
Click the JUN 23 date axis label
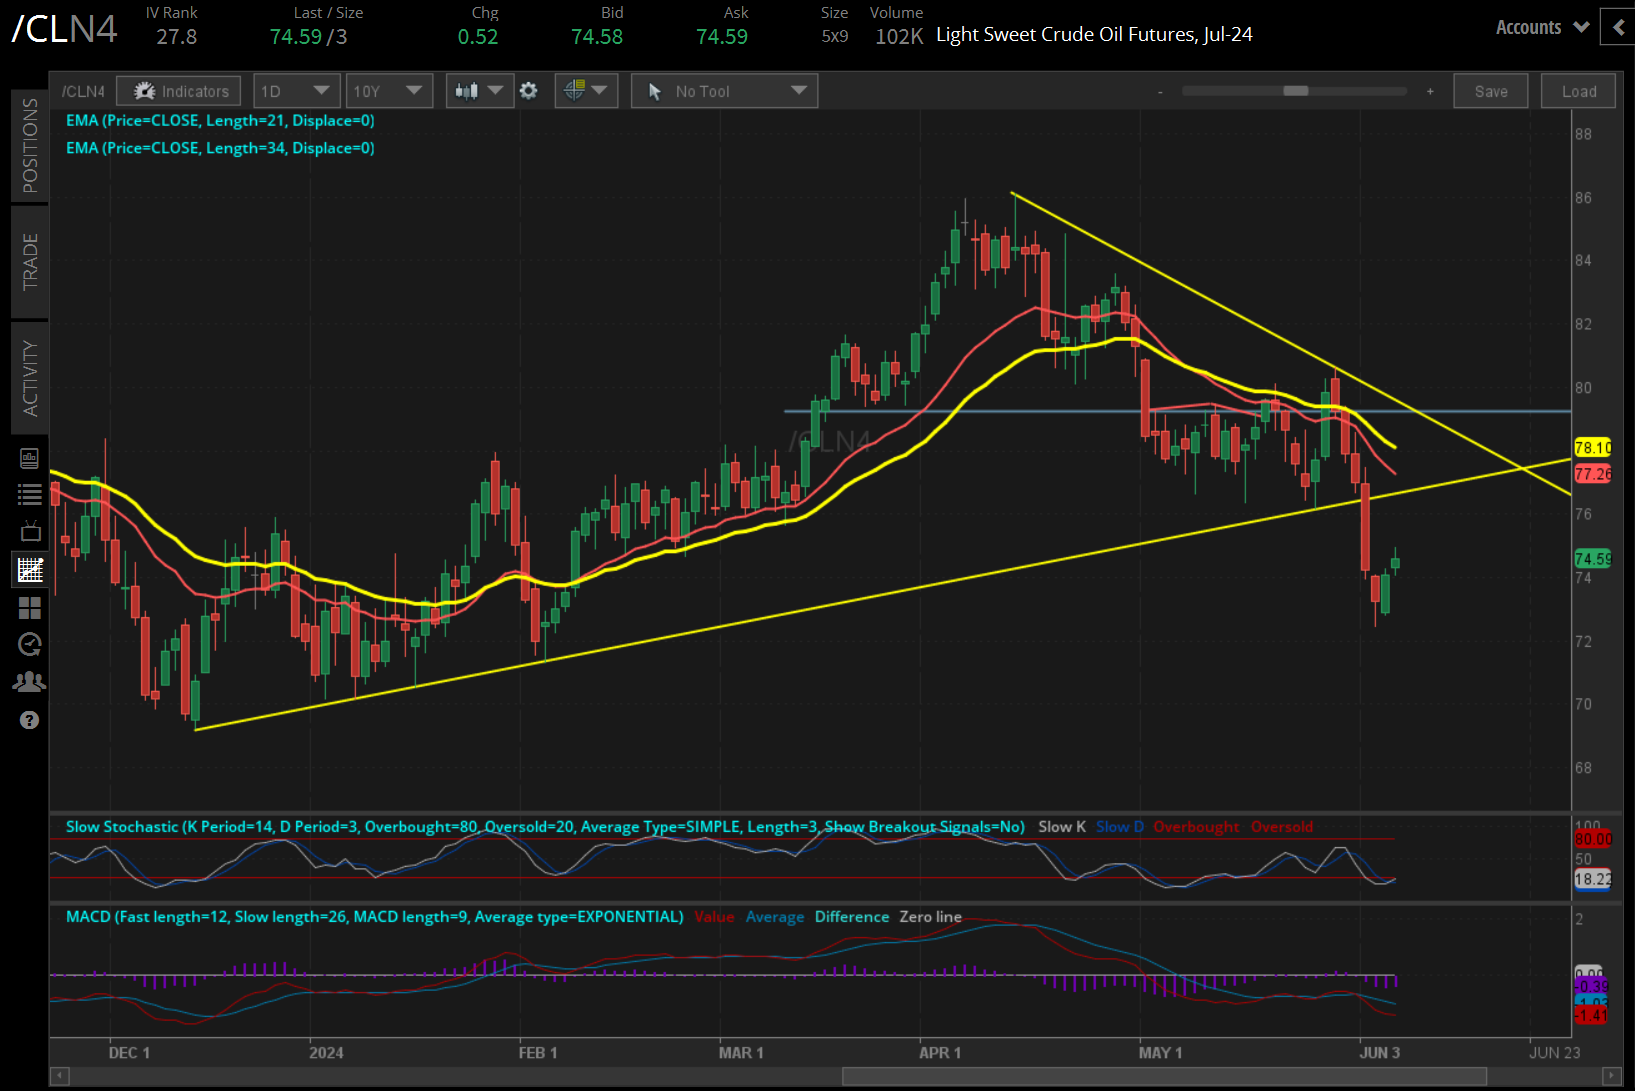pyautogui.click(x=1555, y=1053)
